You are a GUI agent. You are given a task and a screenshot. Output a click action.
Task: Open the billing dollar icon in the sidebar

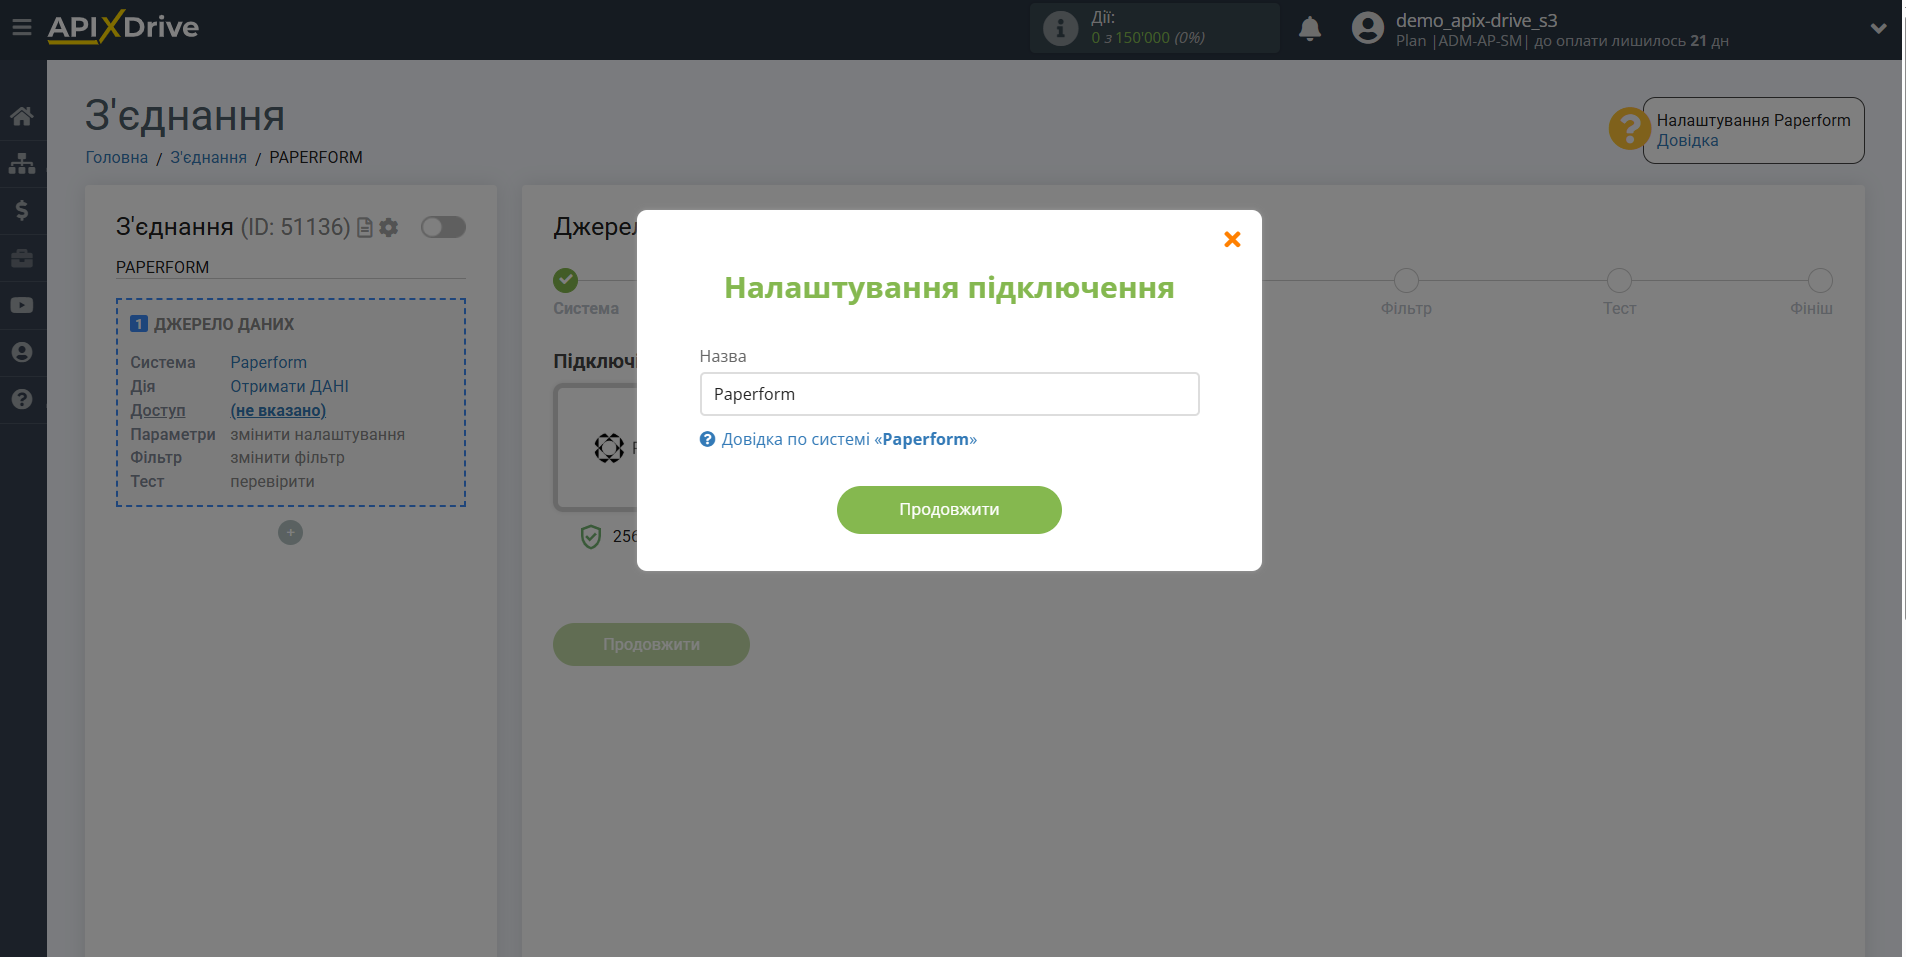click(22, 210)
